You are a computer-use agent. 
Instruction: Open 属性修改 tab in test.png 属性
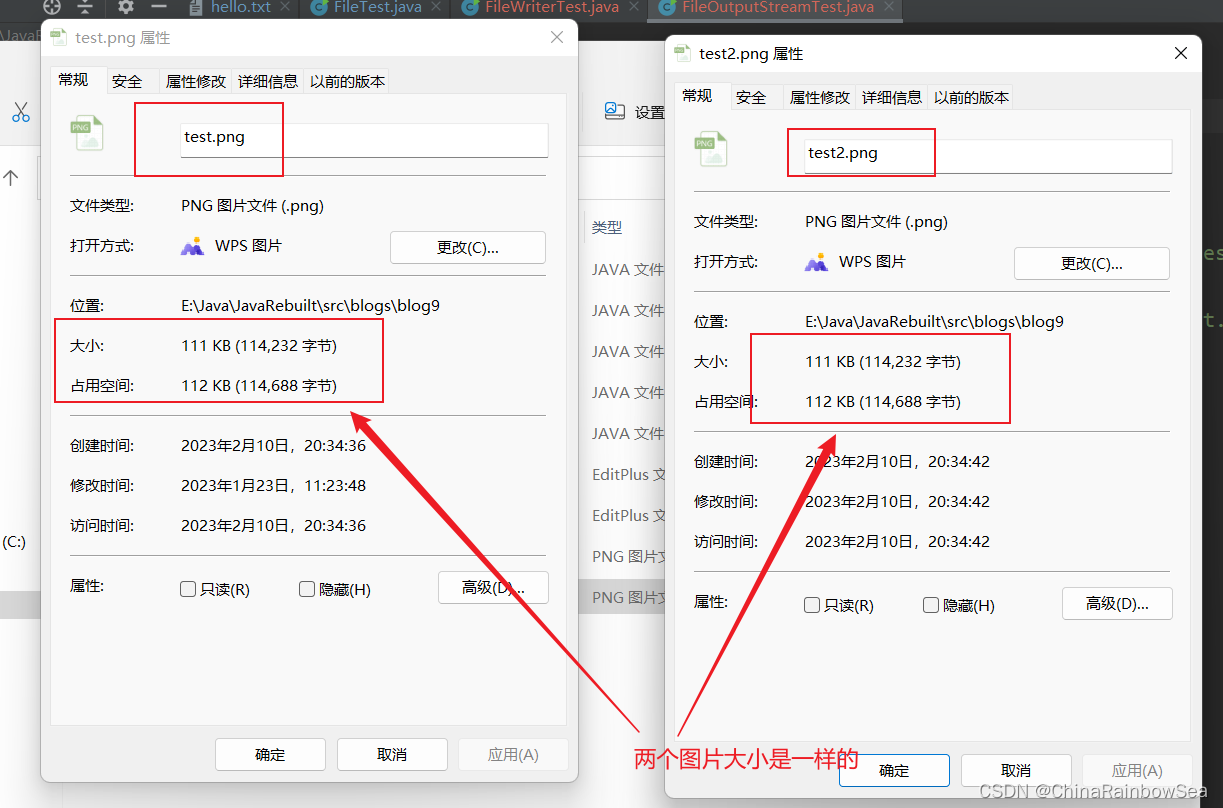coord(196,82)
